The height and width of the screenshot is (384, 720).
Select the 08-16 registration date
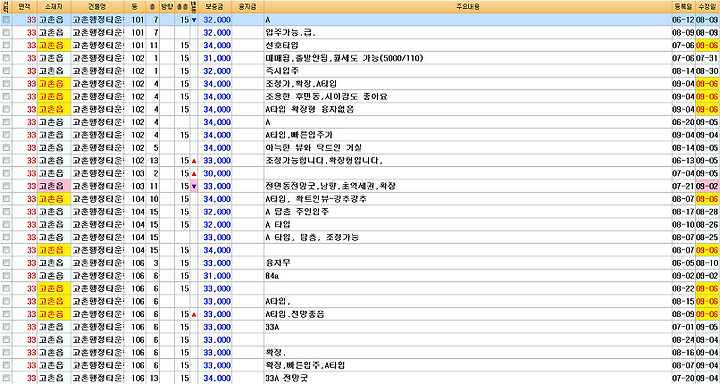point(683,353)
